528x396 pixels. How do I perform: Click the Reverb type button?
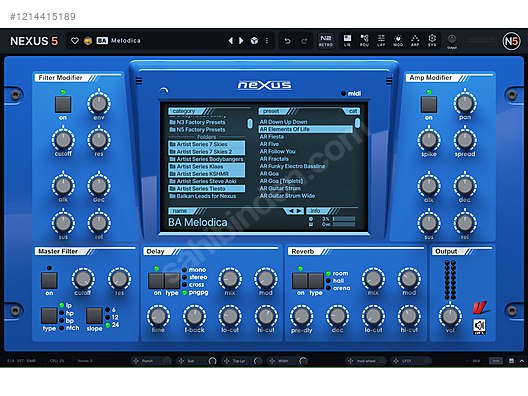316,281
